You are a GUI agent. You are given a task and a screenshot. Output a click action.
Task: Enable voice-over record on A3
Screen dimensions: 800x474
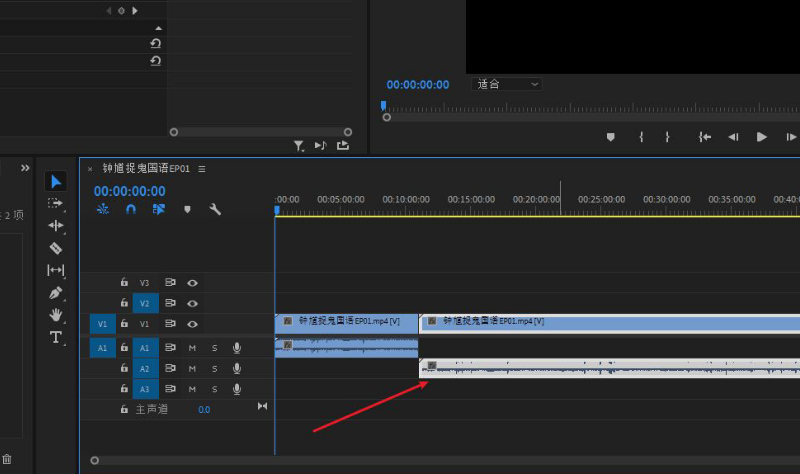pyautogui.click(x=237, y=389)
